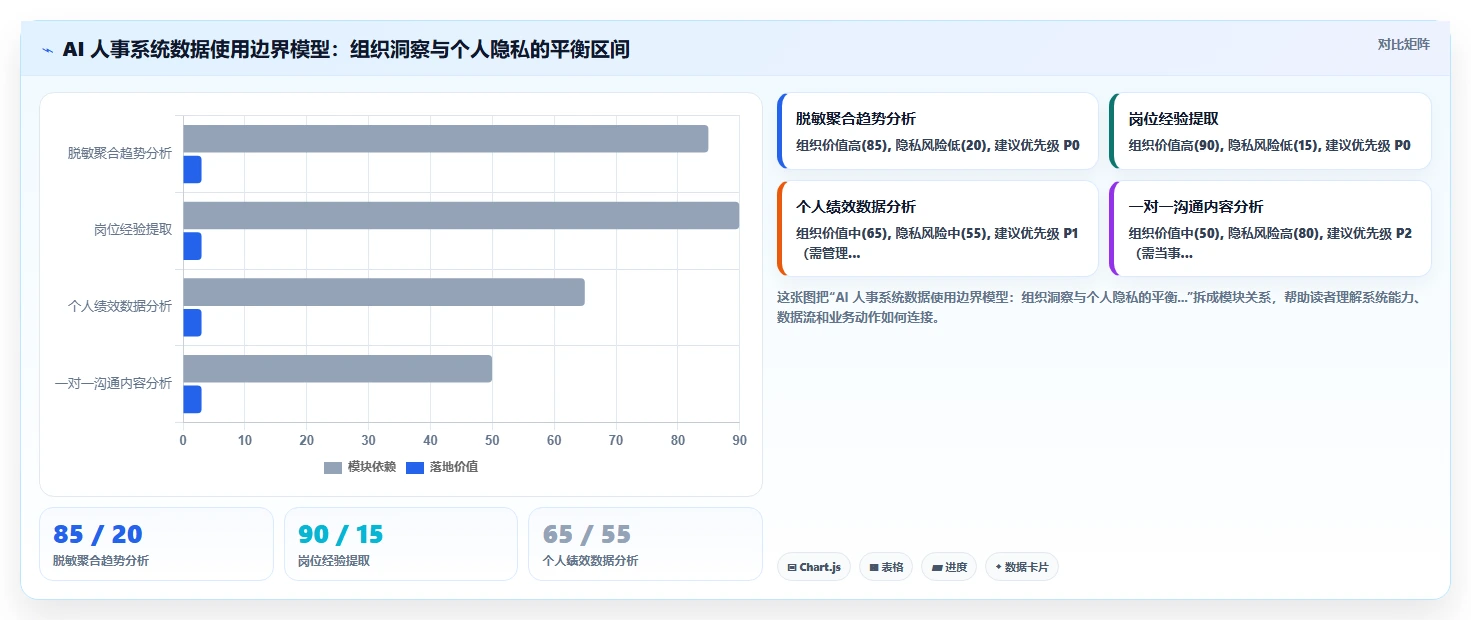1471x620 pixels.
Task: Open the 个人绩效数据分析 card
Action: point(937,228)
